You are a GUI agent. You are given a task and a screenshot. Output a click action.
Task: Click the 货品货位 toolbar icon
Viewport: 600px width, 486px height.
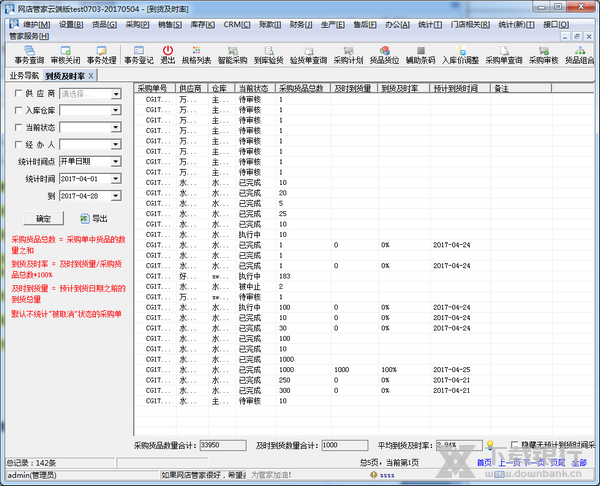[x=386, y=54]
